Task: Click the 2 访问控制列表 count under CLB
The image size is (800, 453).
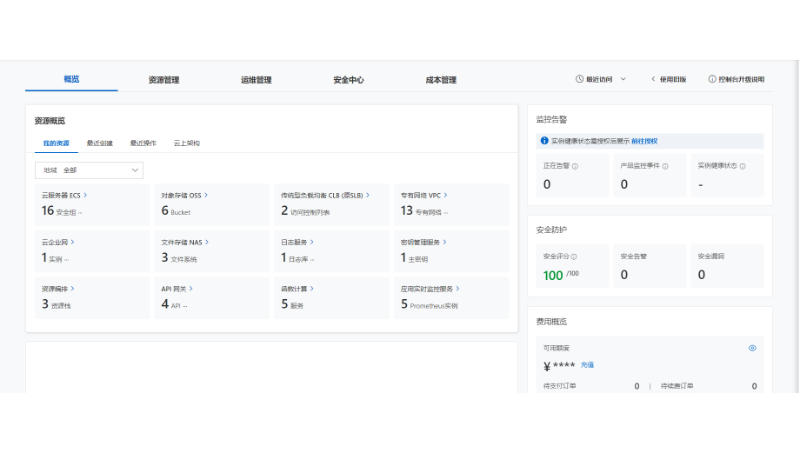Action: click(305, 211)
